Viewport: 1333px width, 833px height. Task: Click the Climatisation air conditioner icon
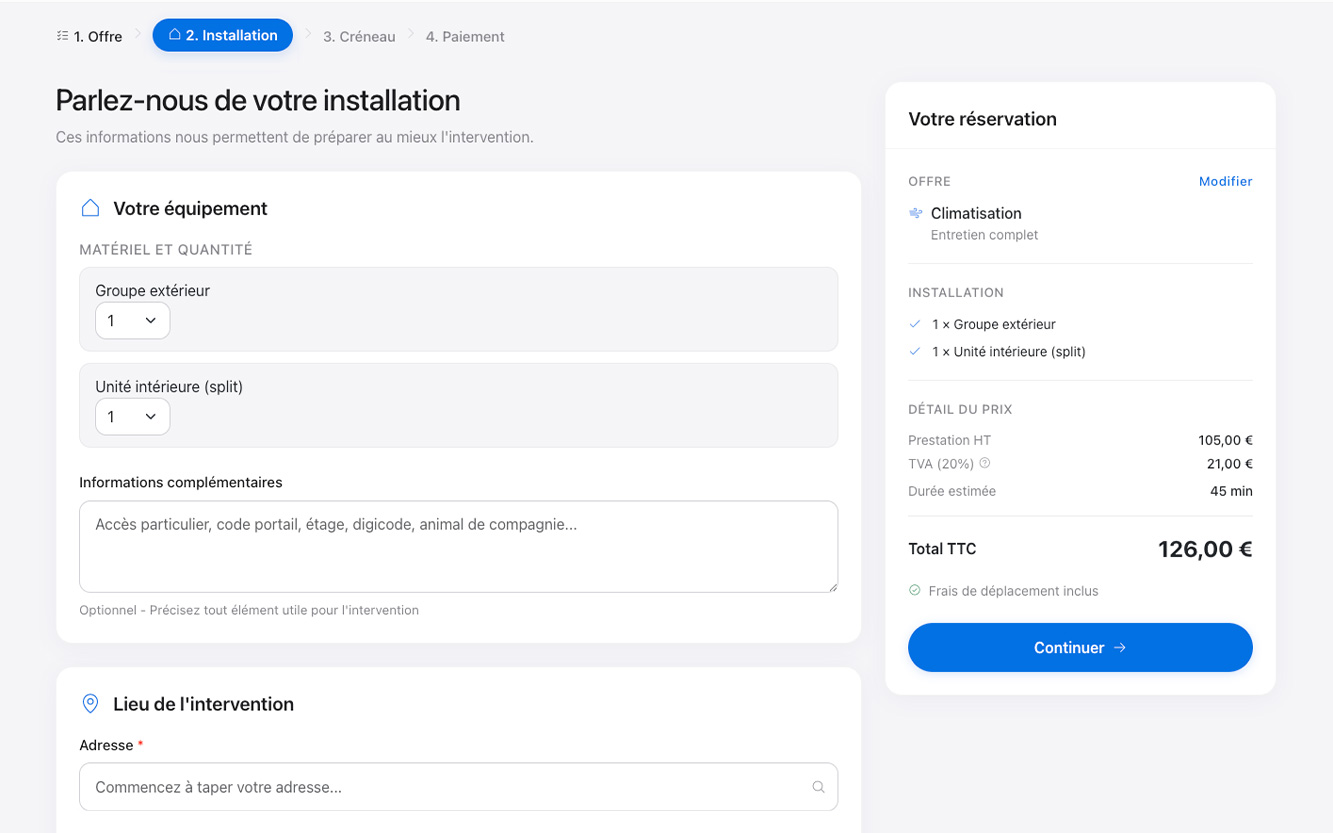(915, 213)
